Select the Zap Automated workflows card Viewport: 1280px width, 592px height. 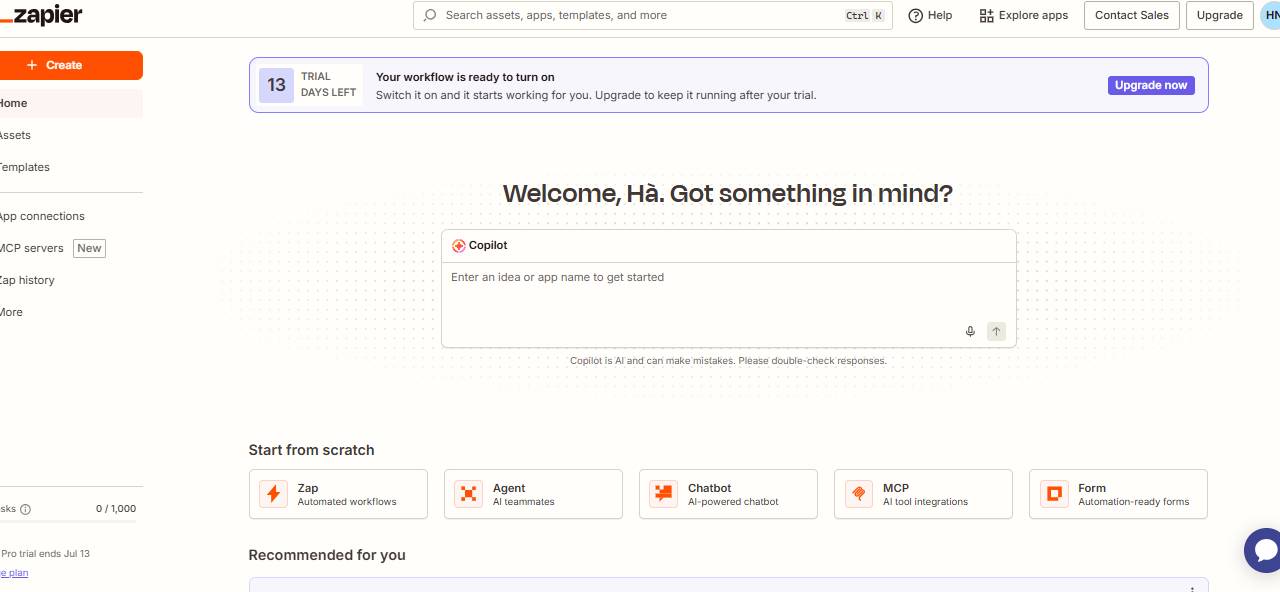pos(338,494)
